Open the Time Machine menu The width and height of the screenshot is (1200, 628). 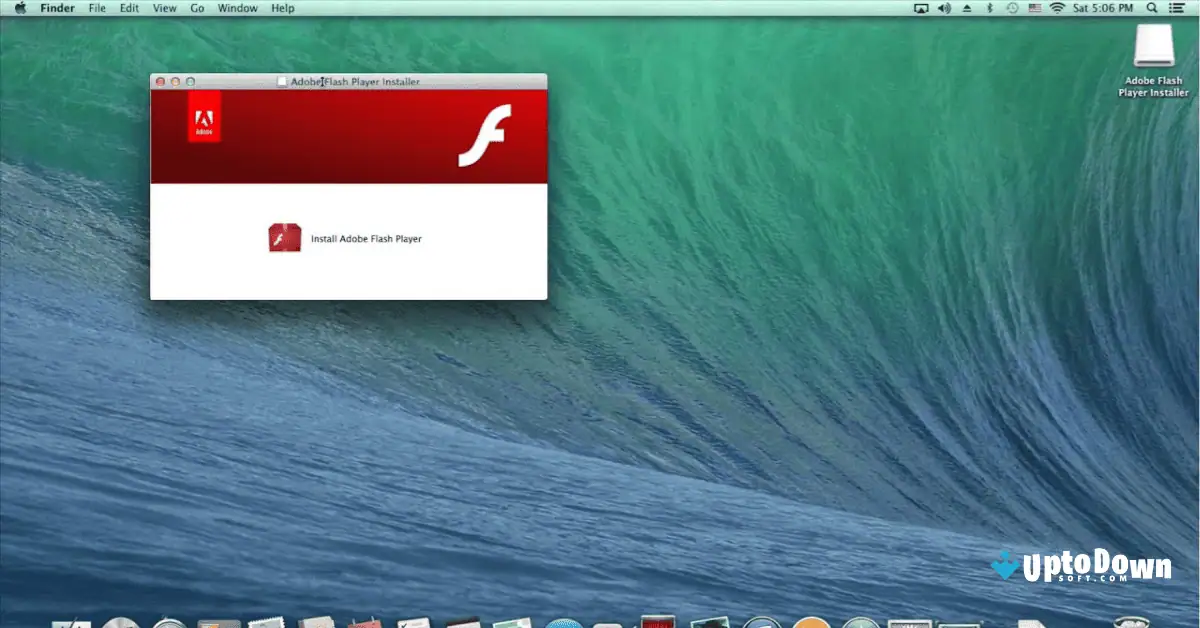(x=1013, y=8)
